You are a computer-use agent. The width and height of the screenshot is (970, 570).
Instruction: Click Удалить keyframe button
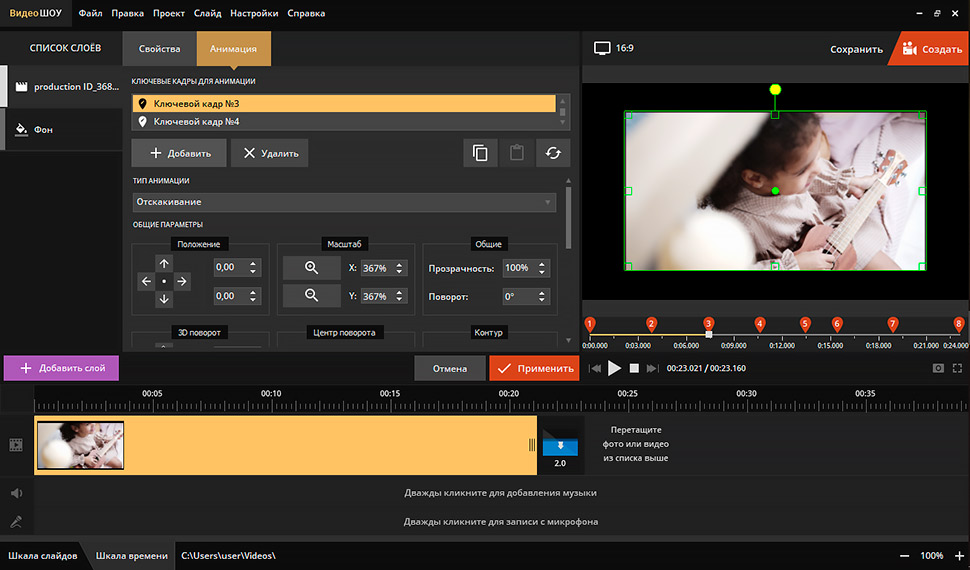(x=270, y=153)
